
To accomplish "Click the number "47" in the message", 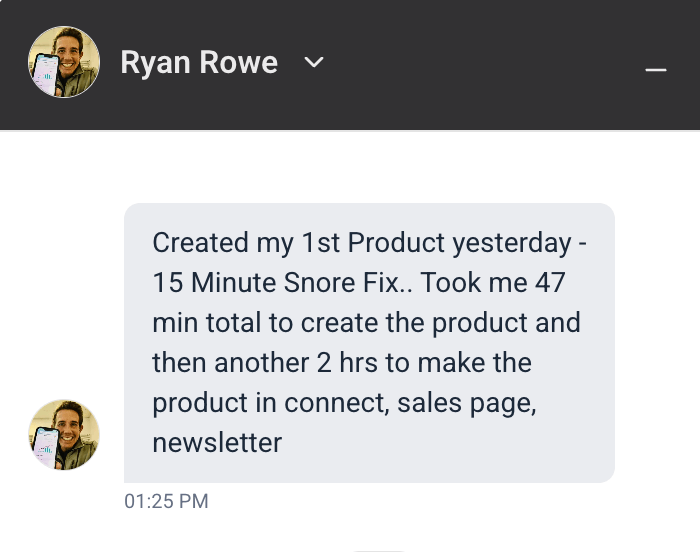I will coord(547,283).
